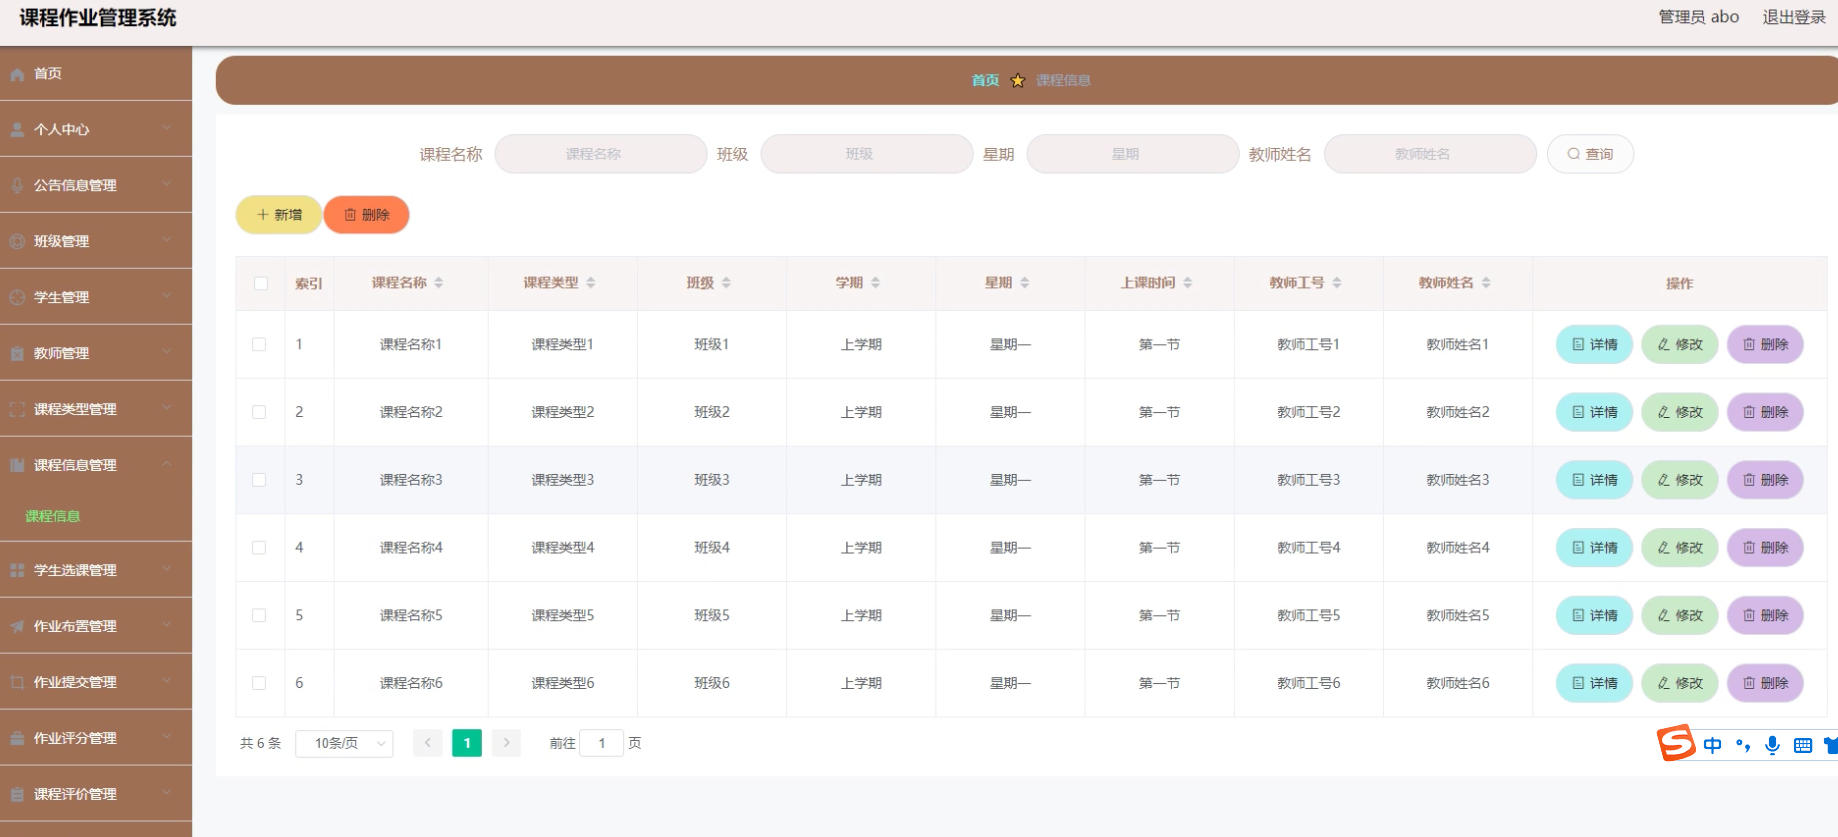This screenshot has width=1838, height=837.
Task: Click the yellow 新增 button
Action: coord(279,215)
